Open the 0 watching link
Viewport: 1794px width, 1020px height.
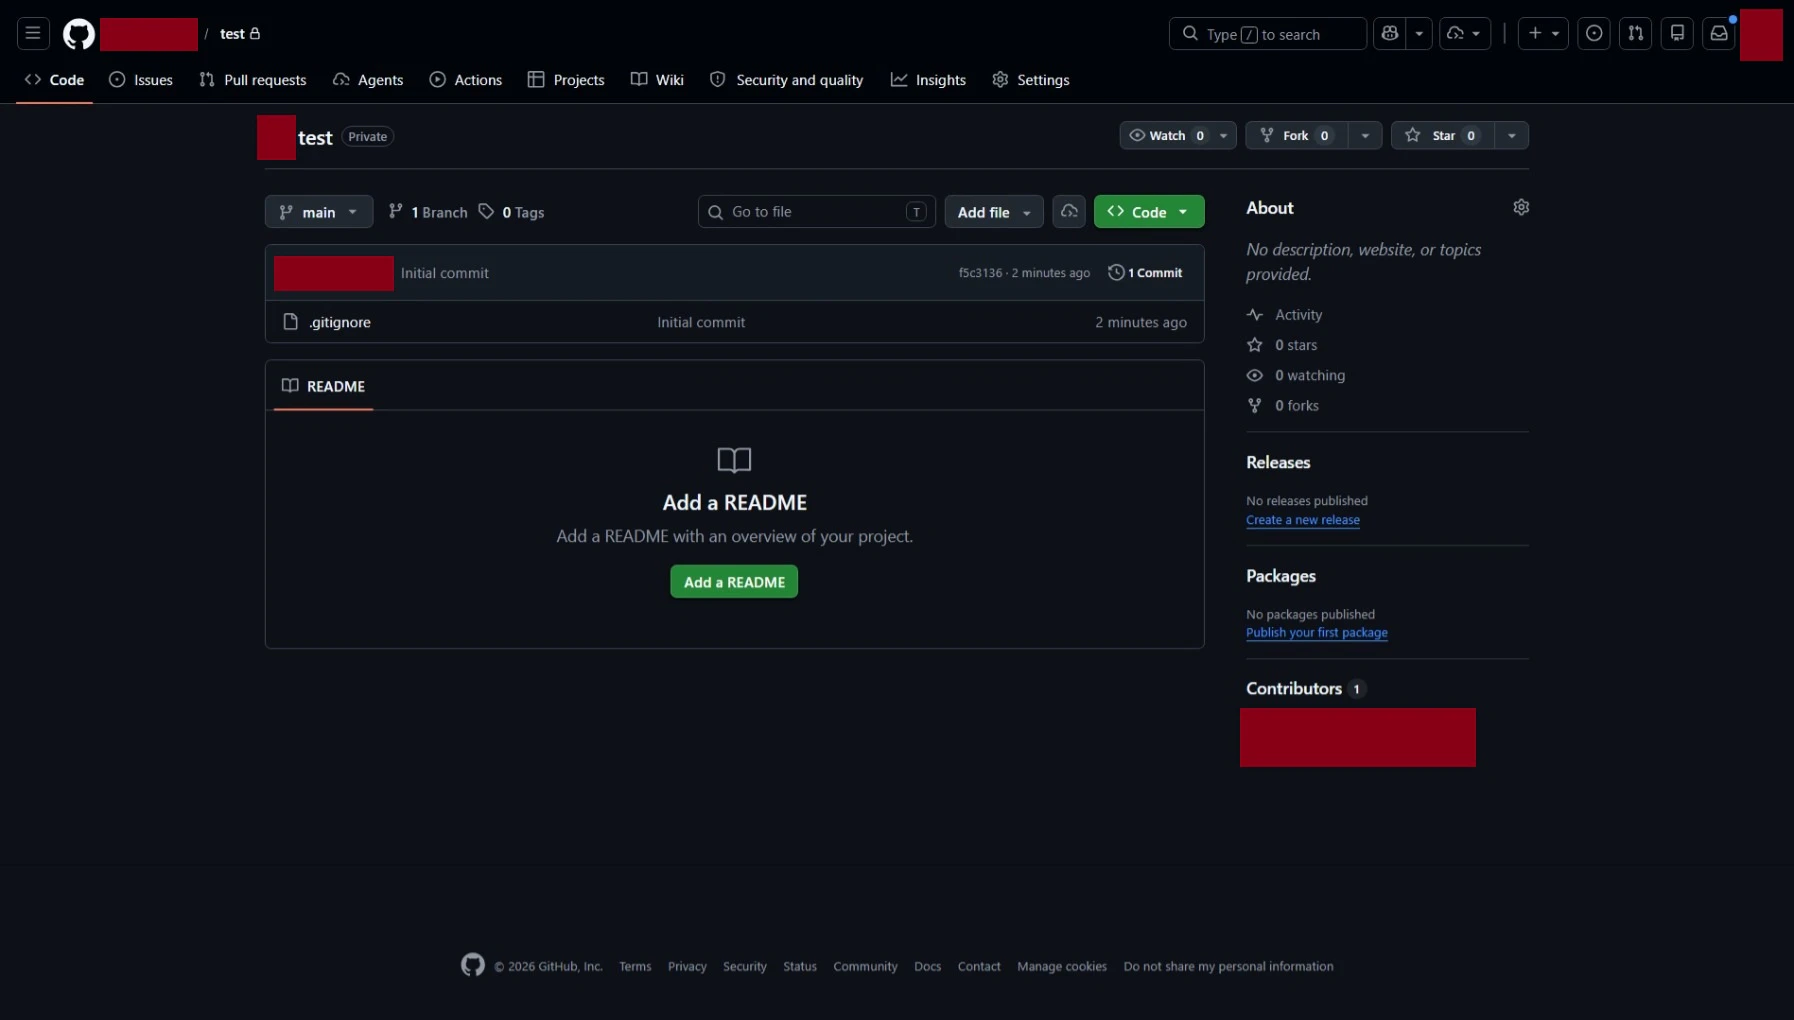coord(1296,375)
